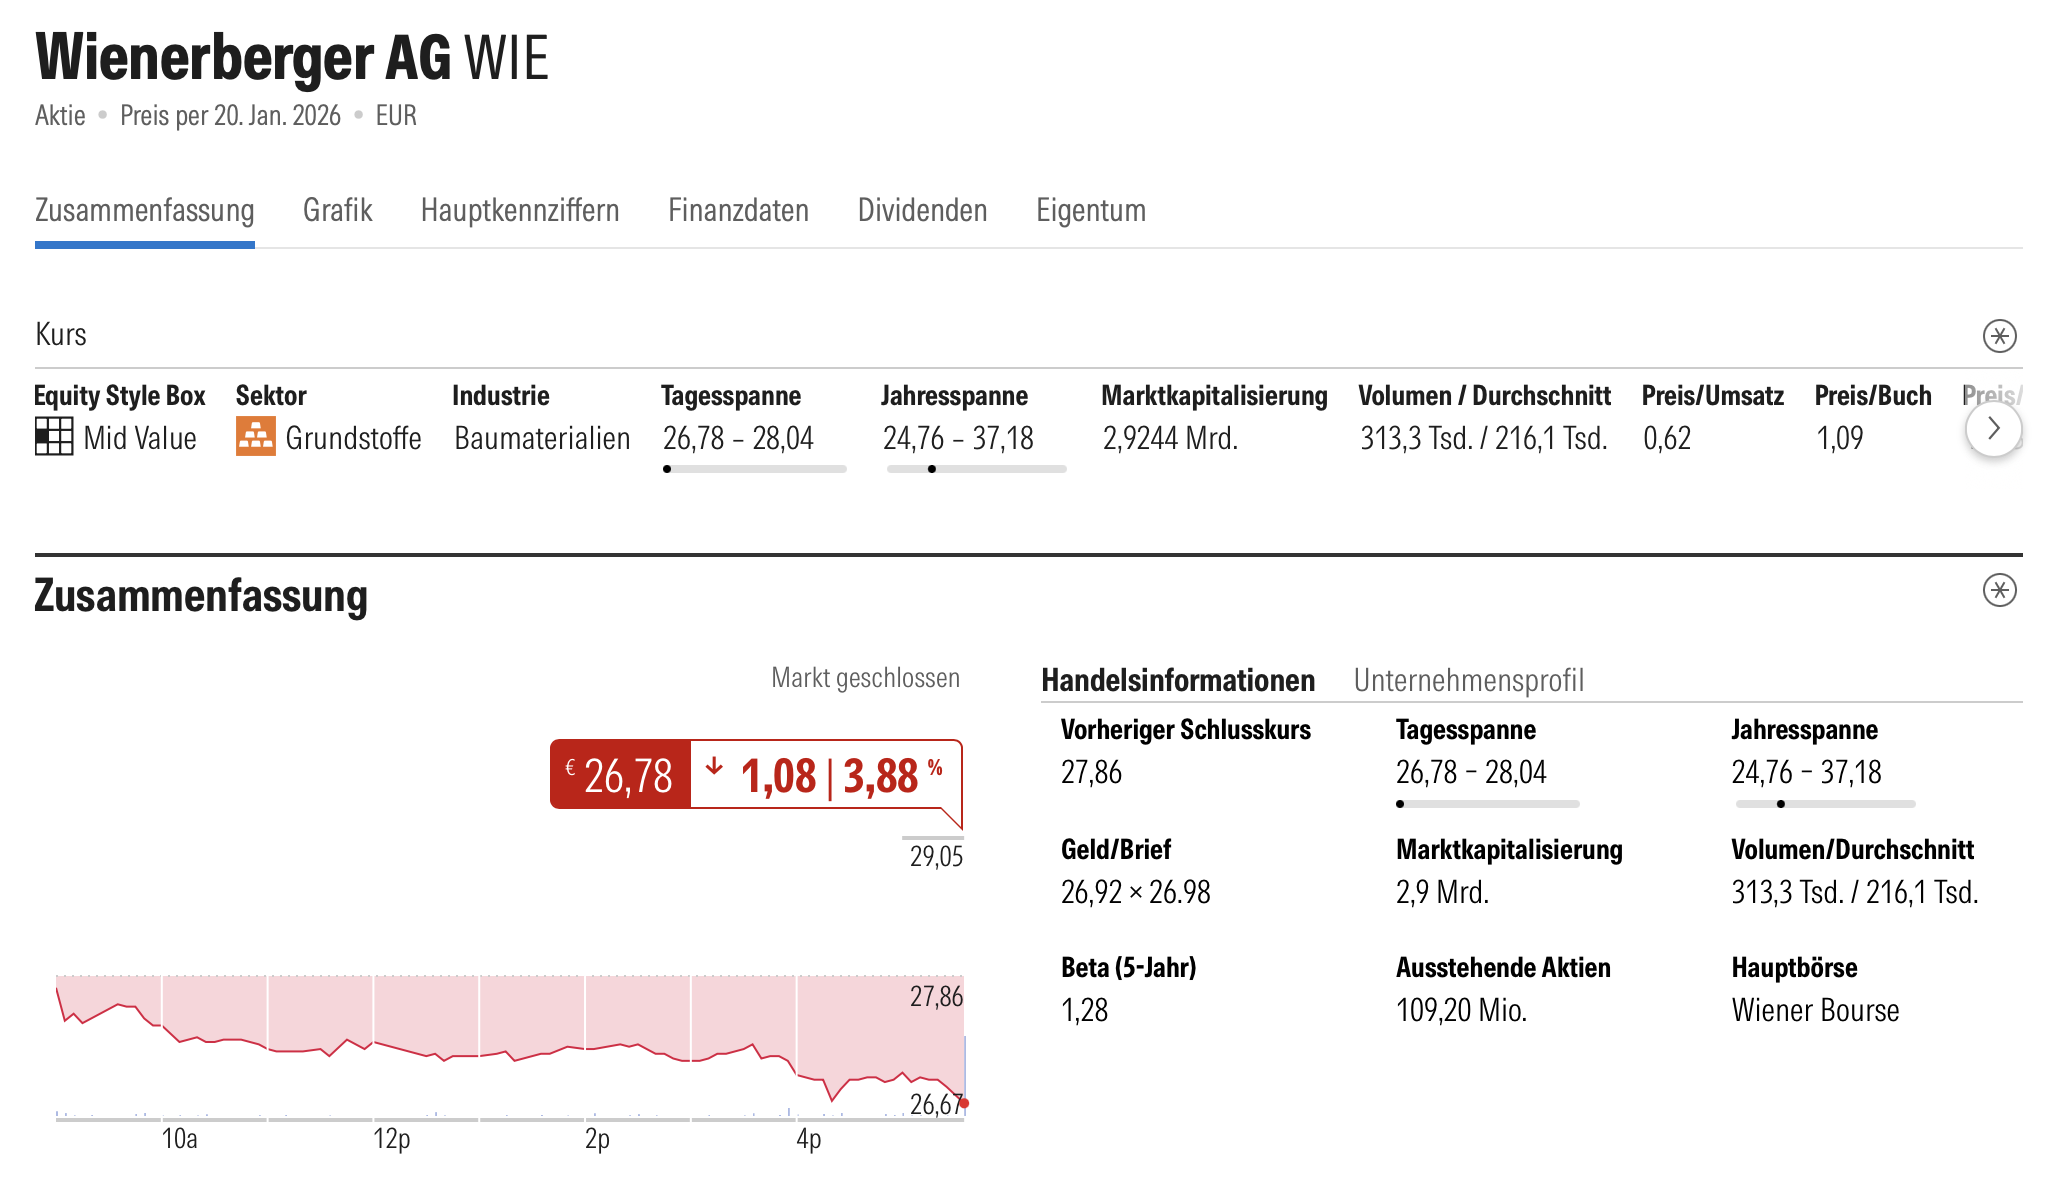
Task: Open the Finanzdaten tab
Action: (x=738, y=211)
